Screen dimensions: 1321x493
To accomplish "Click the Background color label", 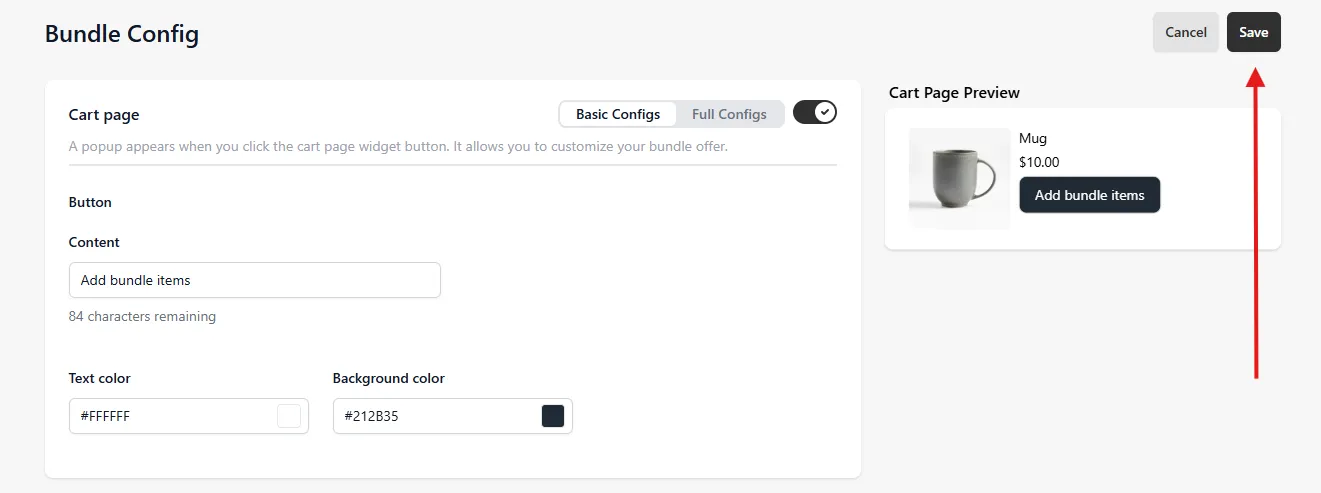I will click(389, 378).
